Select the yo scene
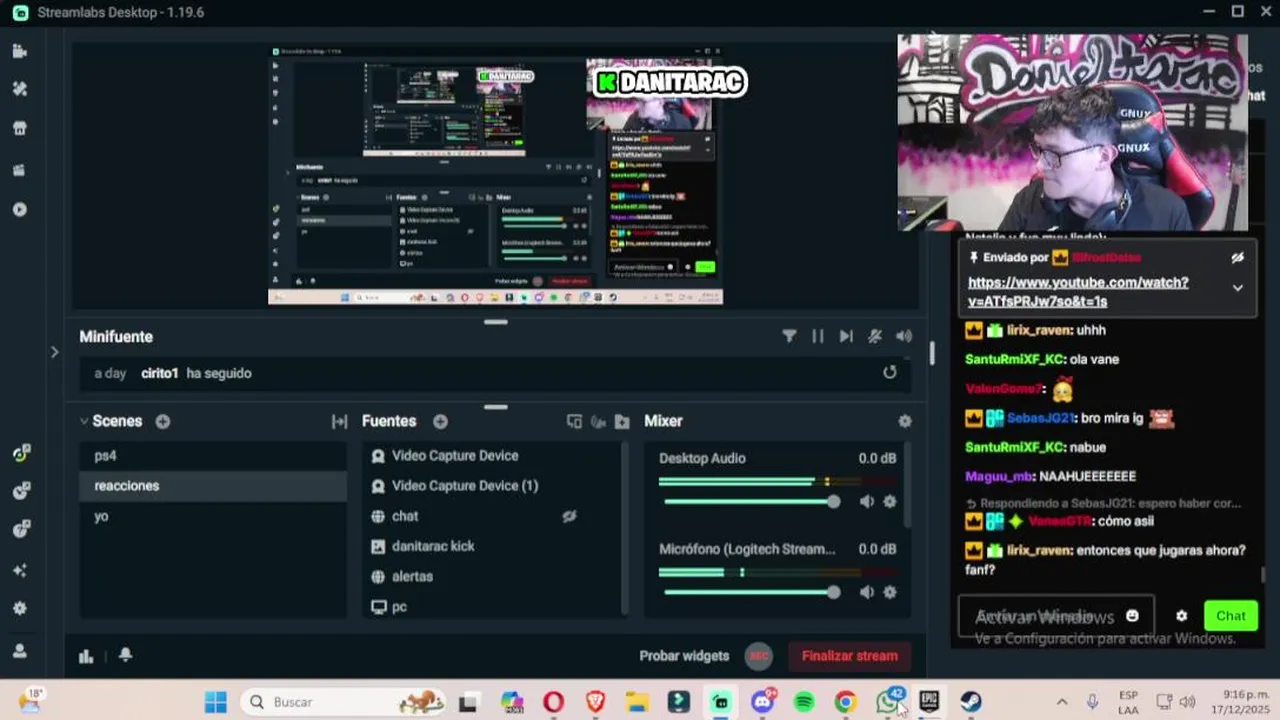Screen dimensions: 1280x720 213,516
